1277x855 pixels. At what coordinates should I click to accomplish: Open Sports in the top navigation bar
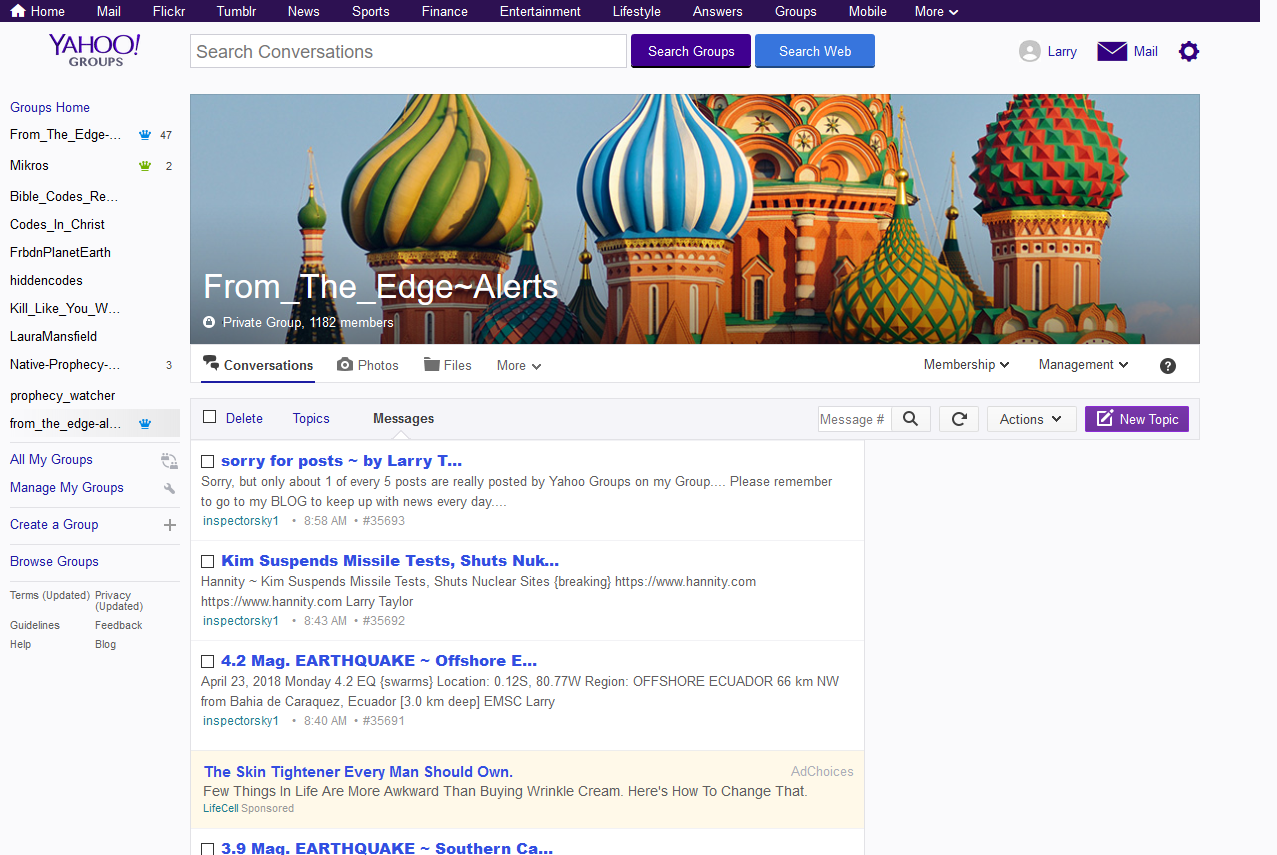pyautogui.click(x=371, y=12)
